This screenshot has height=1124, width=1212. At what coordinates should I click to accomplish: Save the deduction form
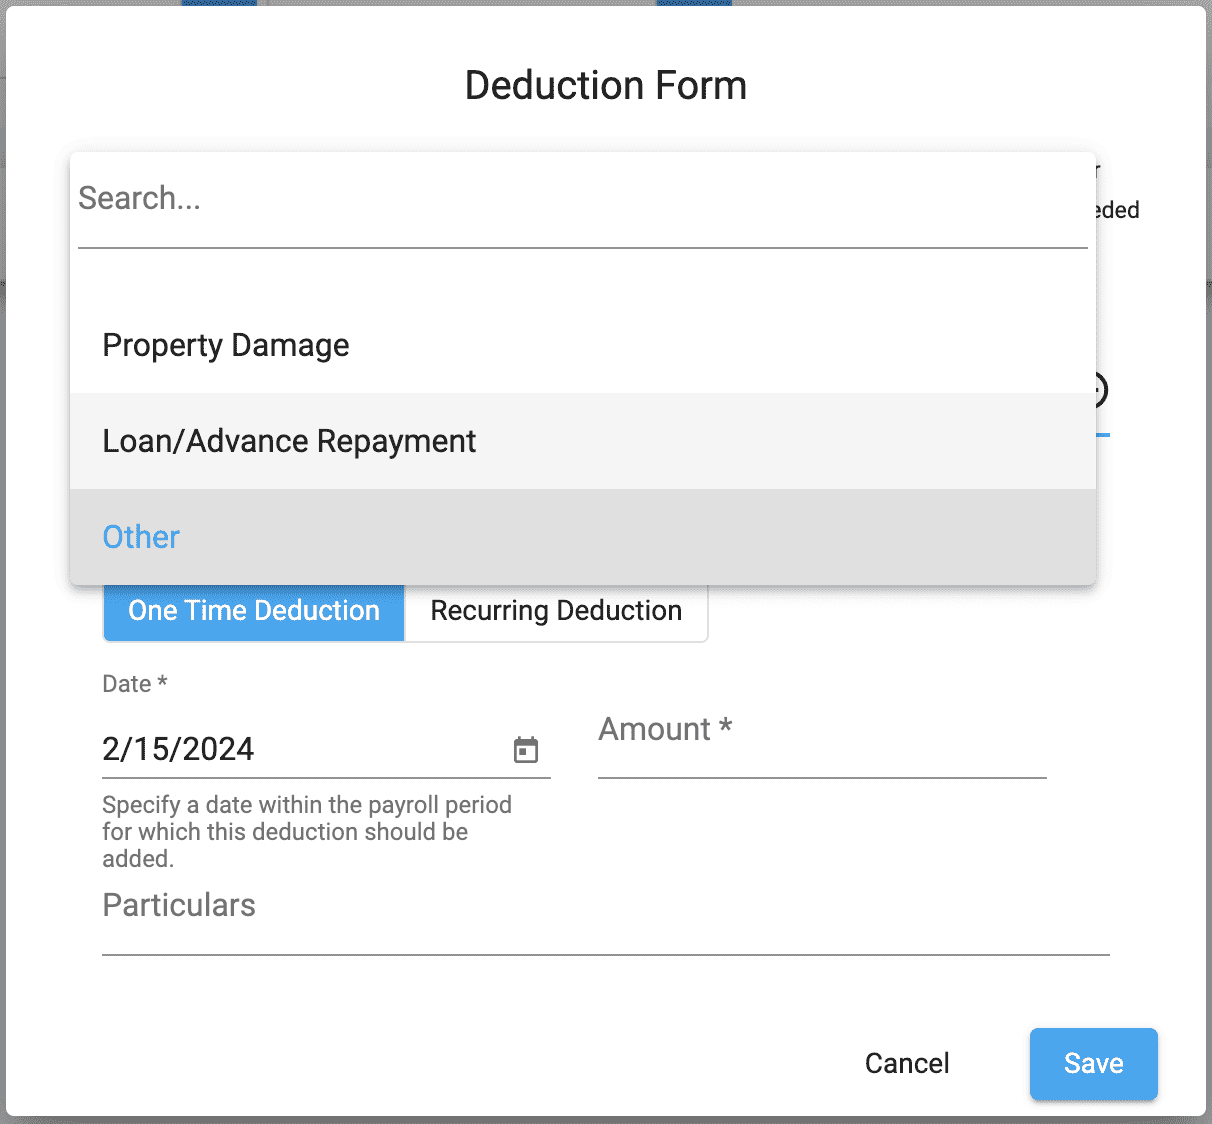click(x=1093, y=1064)
